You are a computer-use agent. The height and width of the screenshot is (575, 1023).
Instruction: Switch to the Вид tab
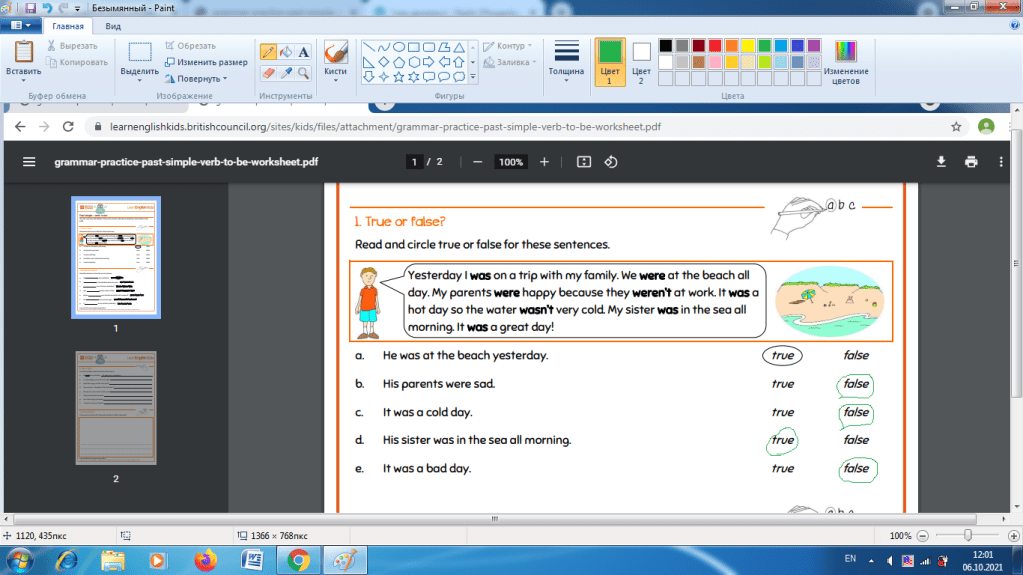pos(114,26)
